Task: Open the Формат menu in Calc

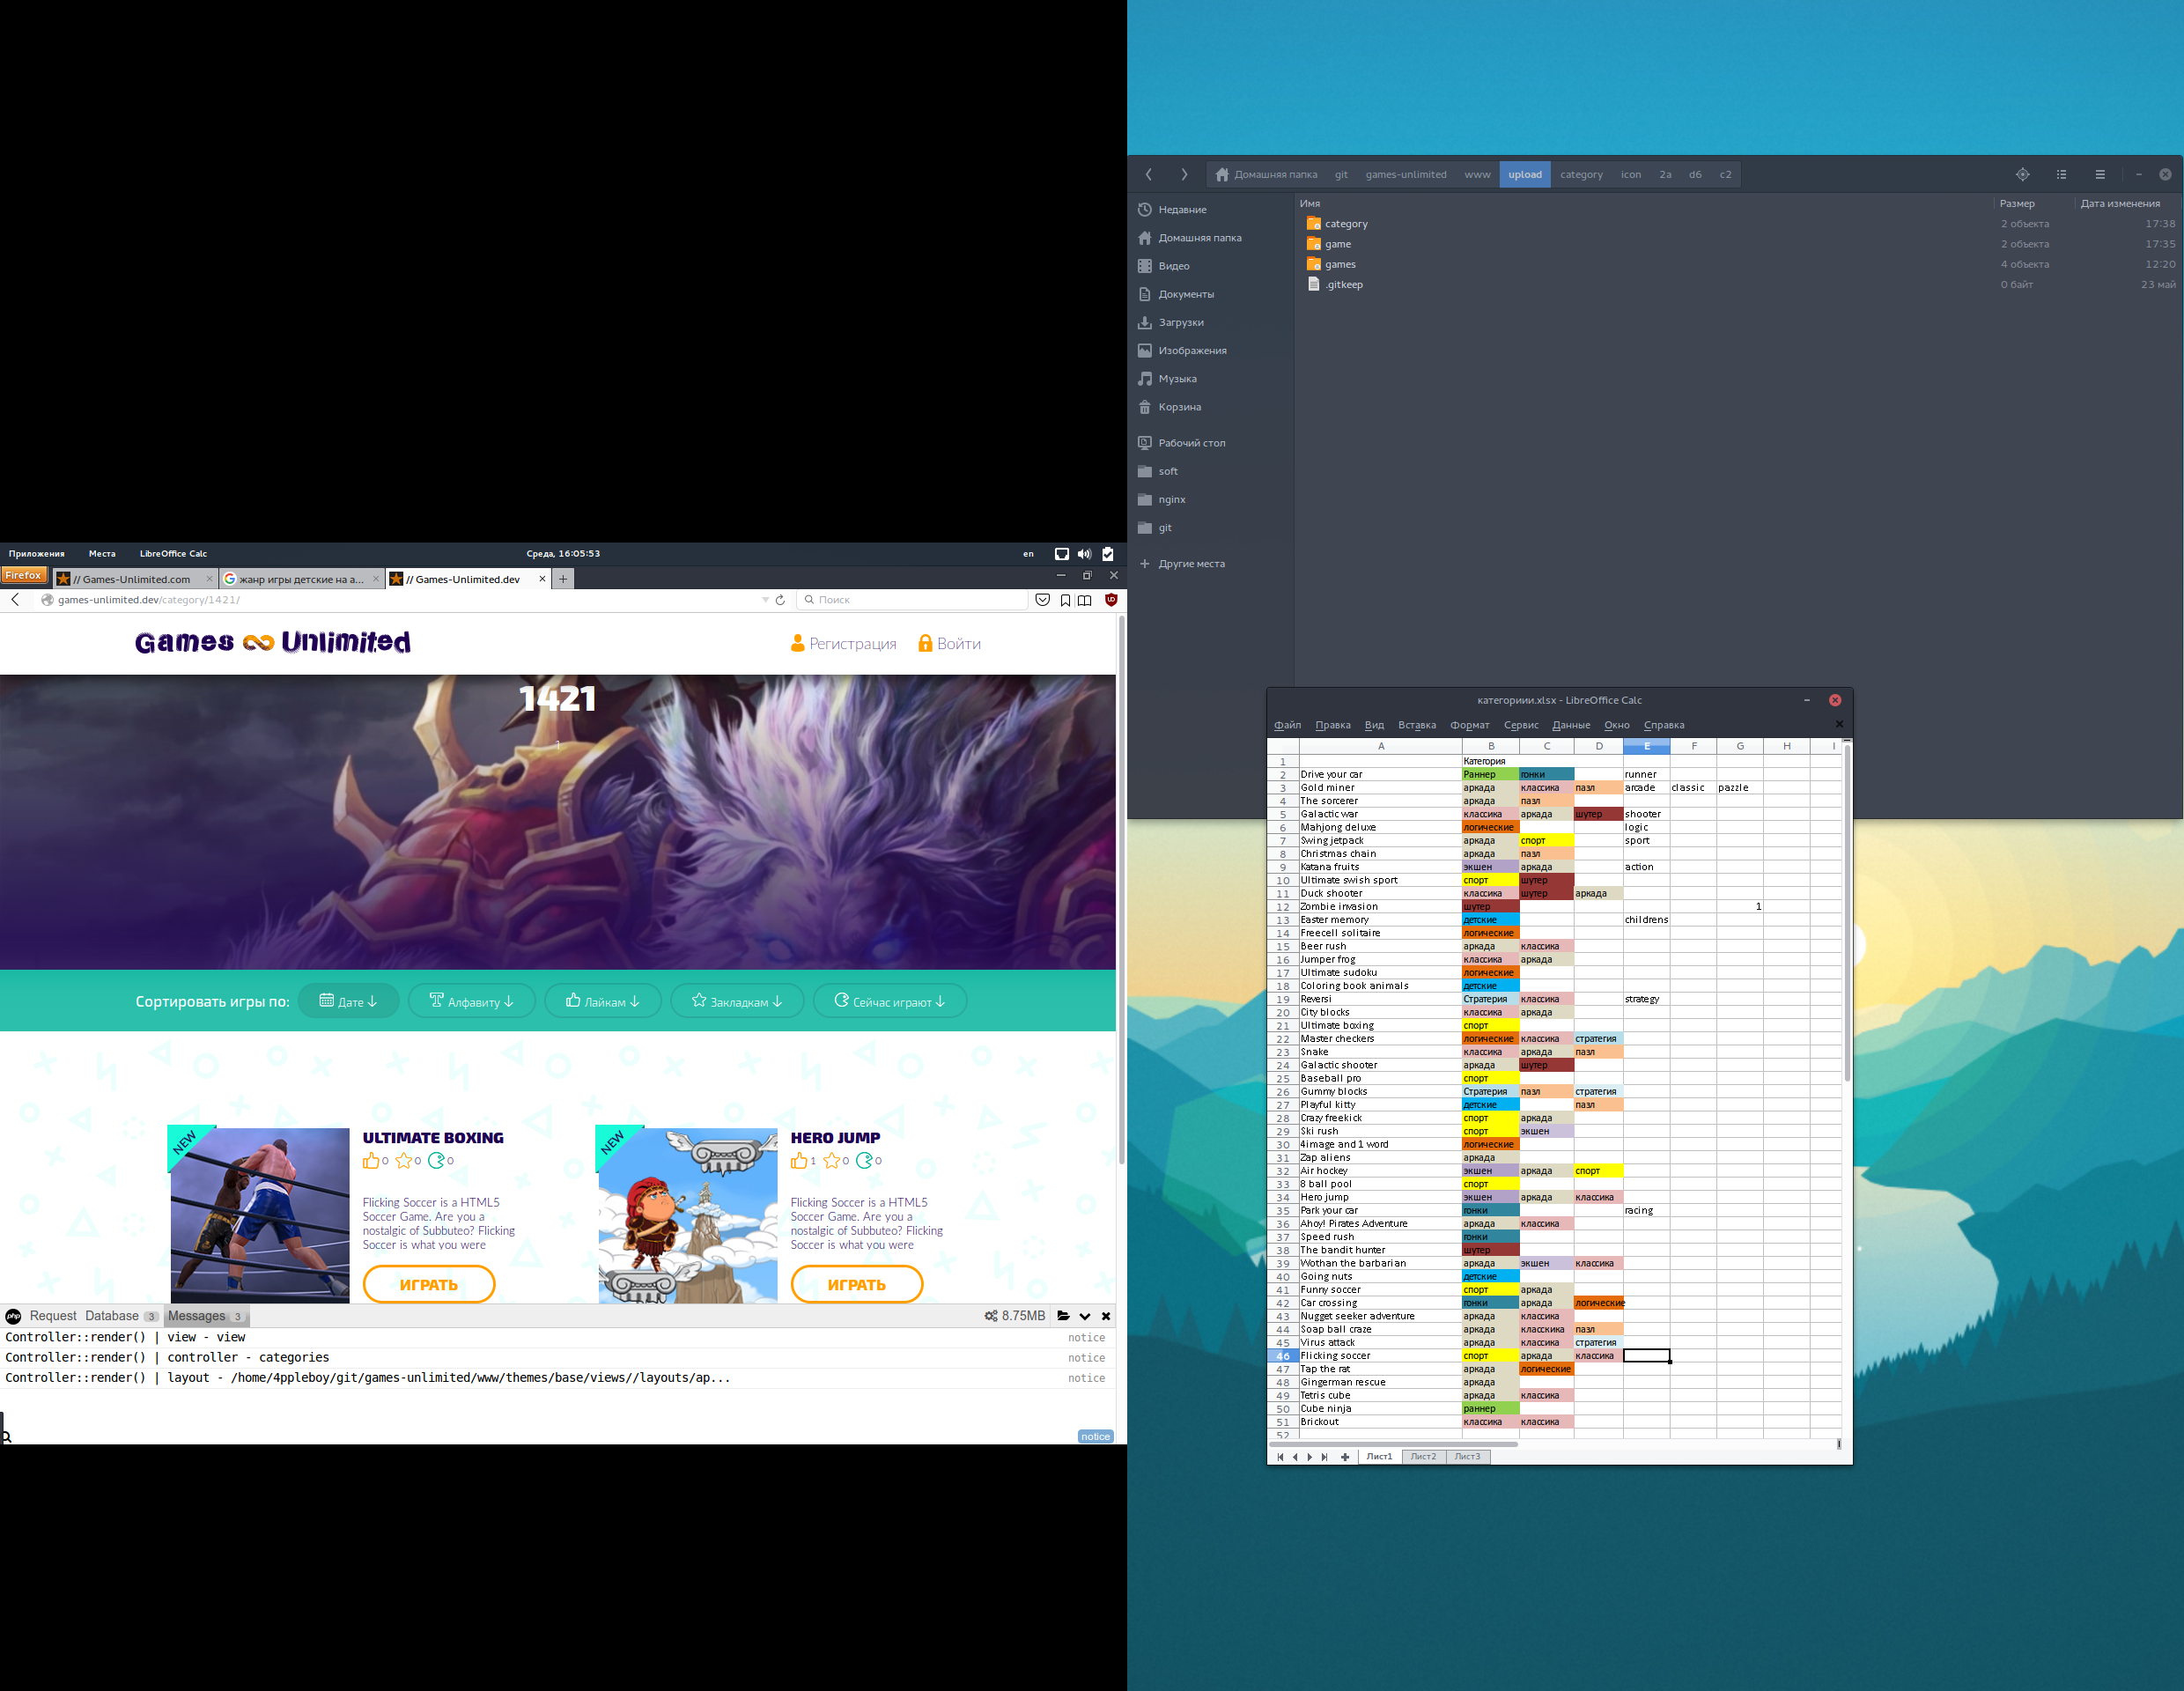Action: pos(1470,726)
